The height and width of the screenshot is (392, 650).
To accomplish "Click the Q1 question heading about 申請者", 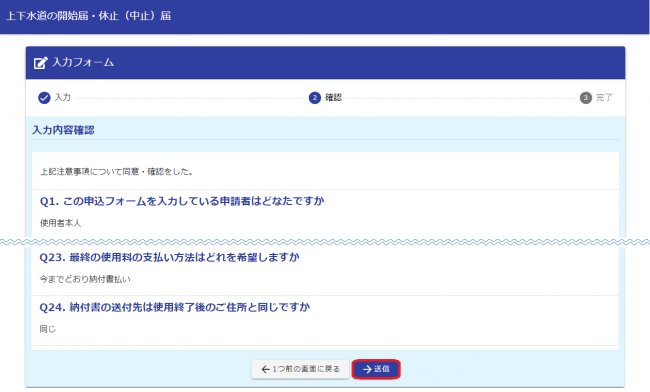I will (182, 201).
